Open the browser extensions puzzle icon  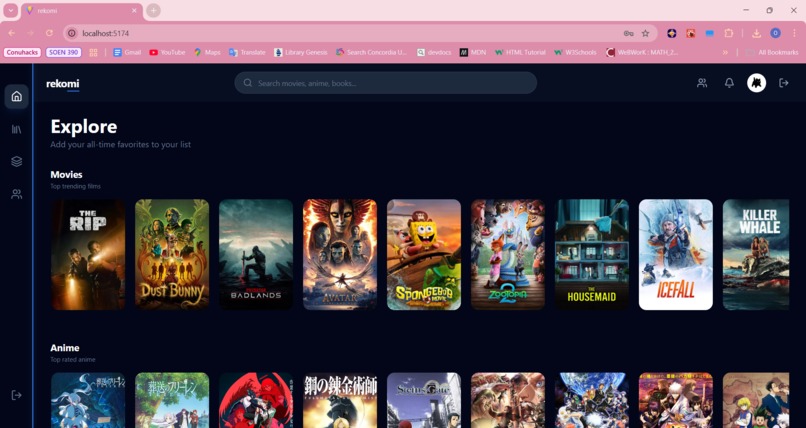pyautogui.click(x=728, y=33)
